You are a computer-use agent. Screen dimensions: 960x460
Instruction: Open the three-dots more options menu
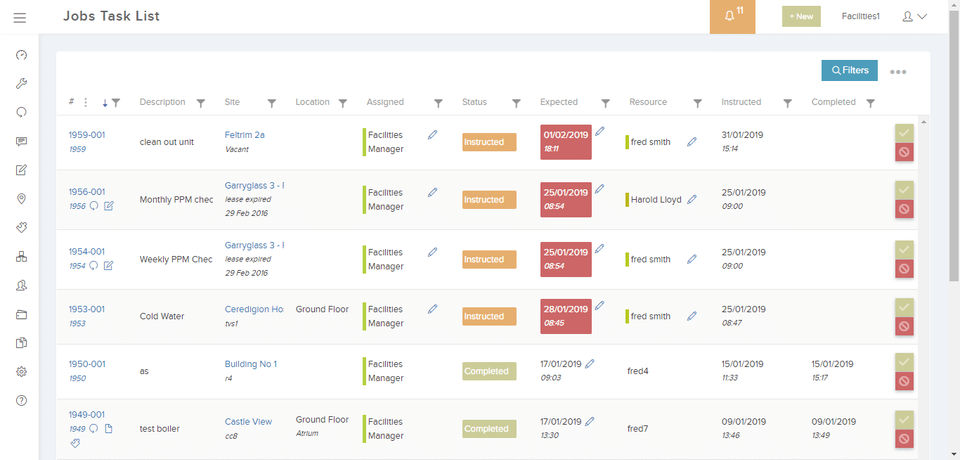(898, 72)
